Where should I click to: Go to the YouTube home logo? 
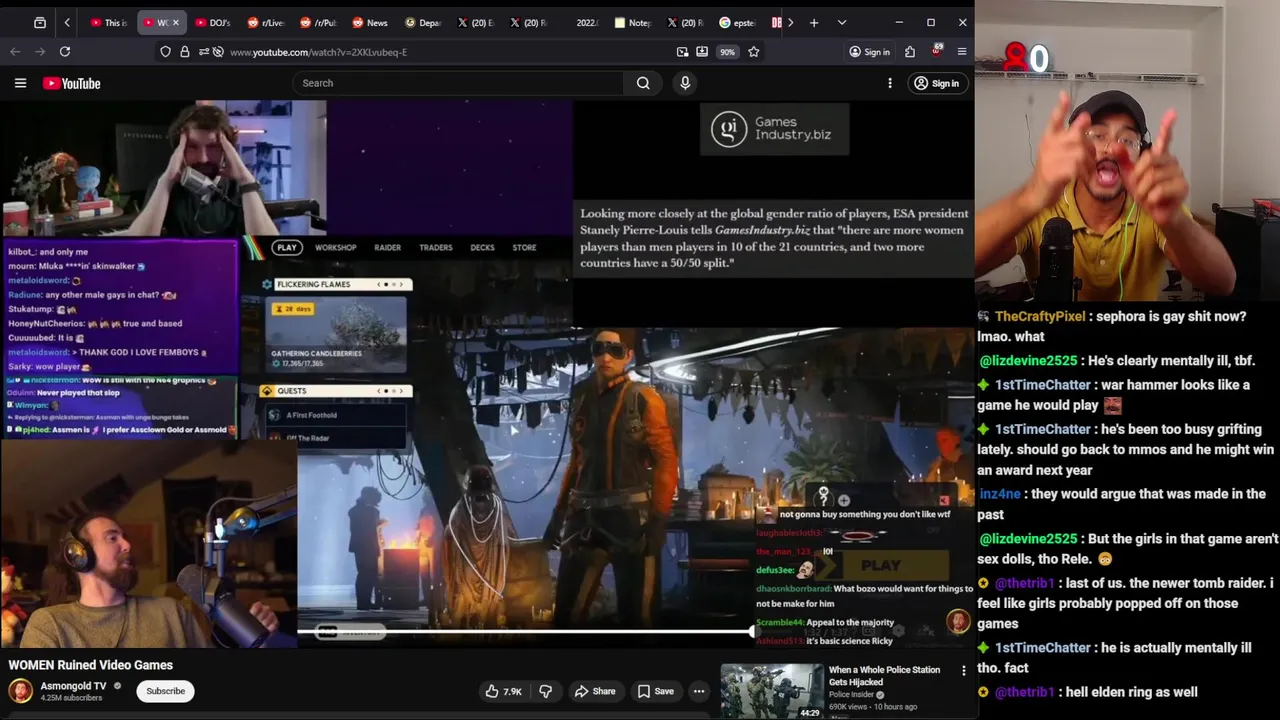click(x=72, y=83)
